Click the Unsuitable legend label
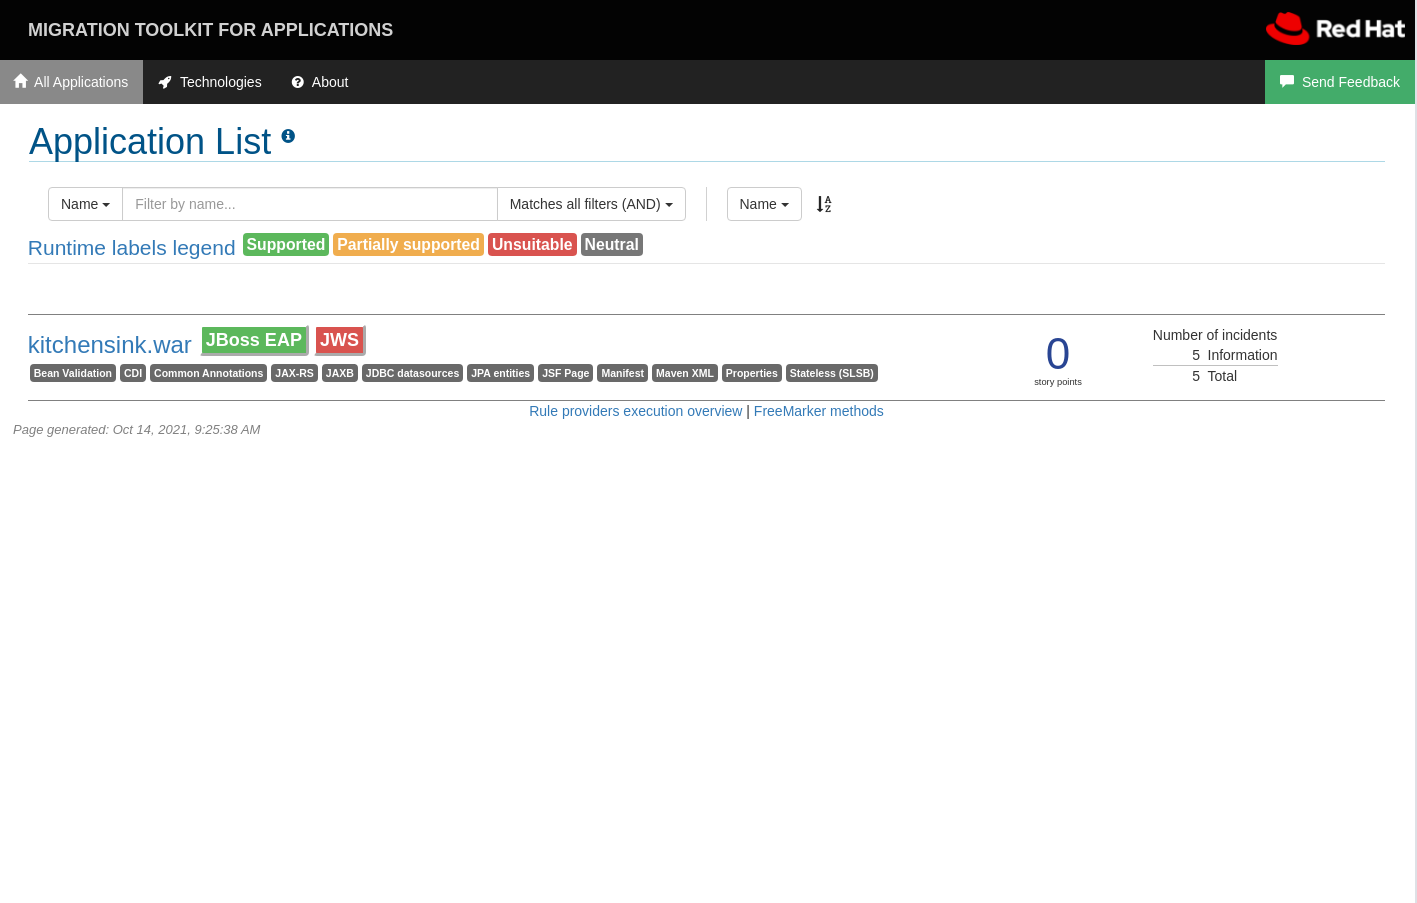Viewport: 1417px width, 903px height. pyautogui.click(x=532, y=244)
